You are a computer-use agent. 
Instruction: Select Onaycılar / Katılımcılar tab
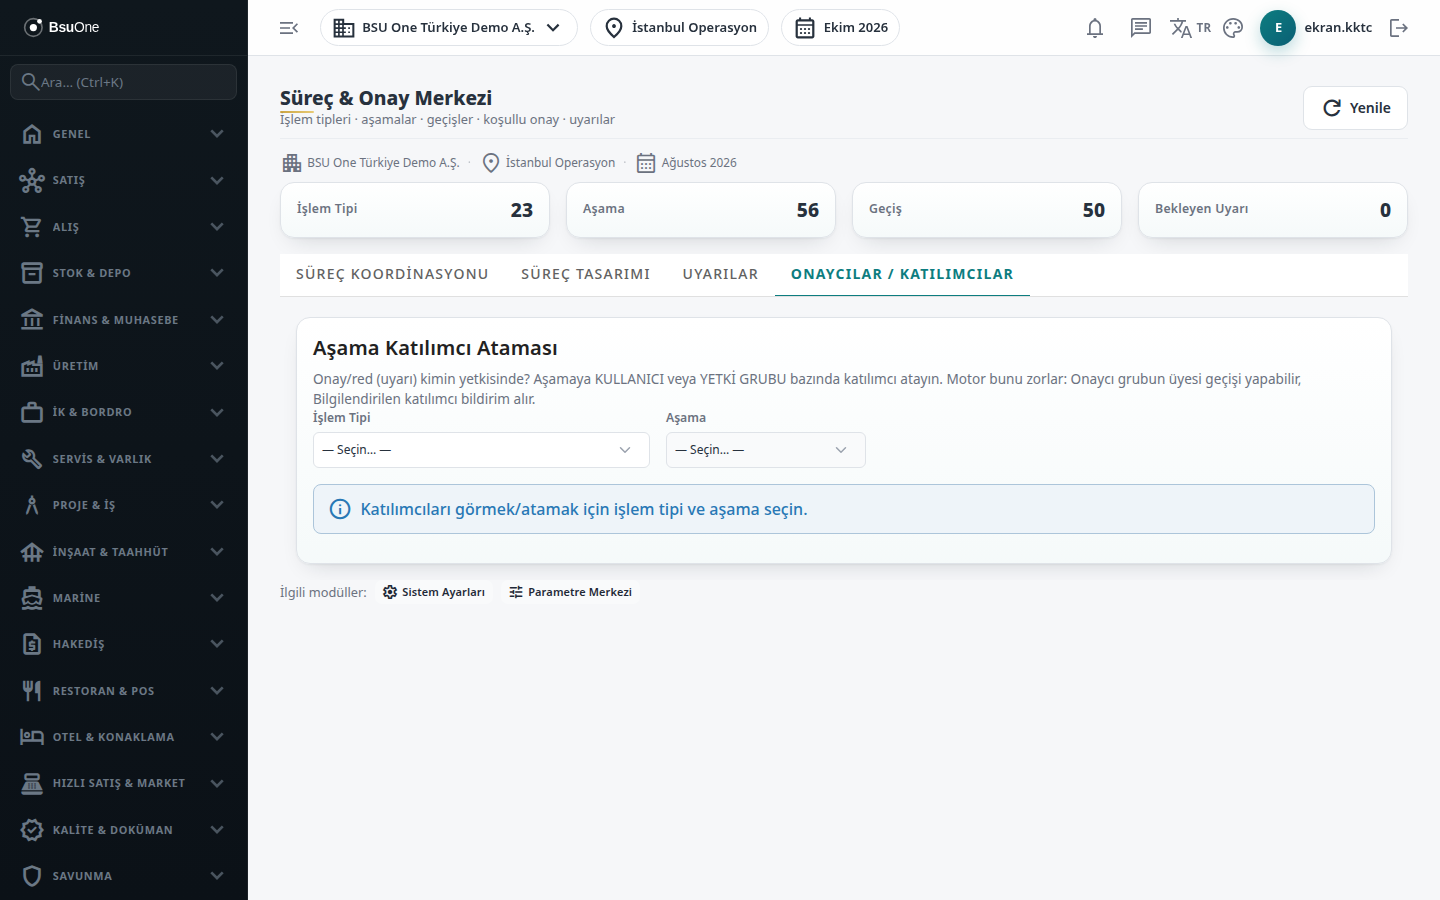click(902, 274)
